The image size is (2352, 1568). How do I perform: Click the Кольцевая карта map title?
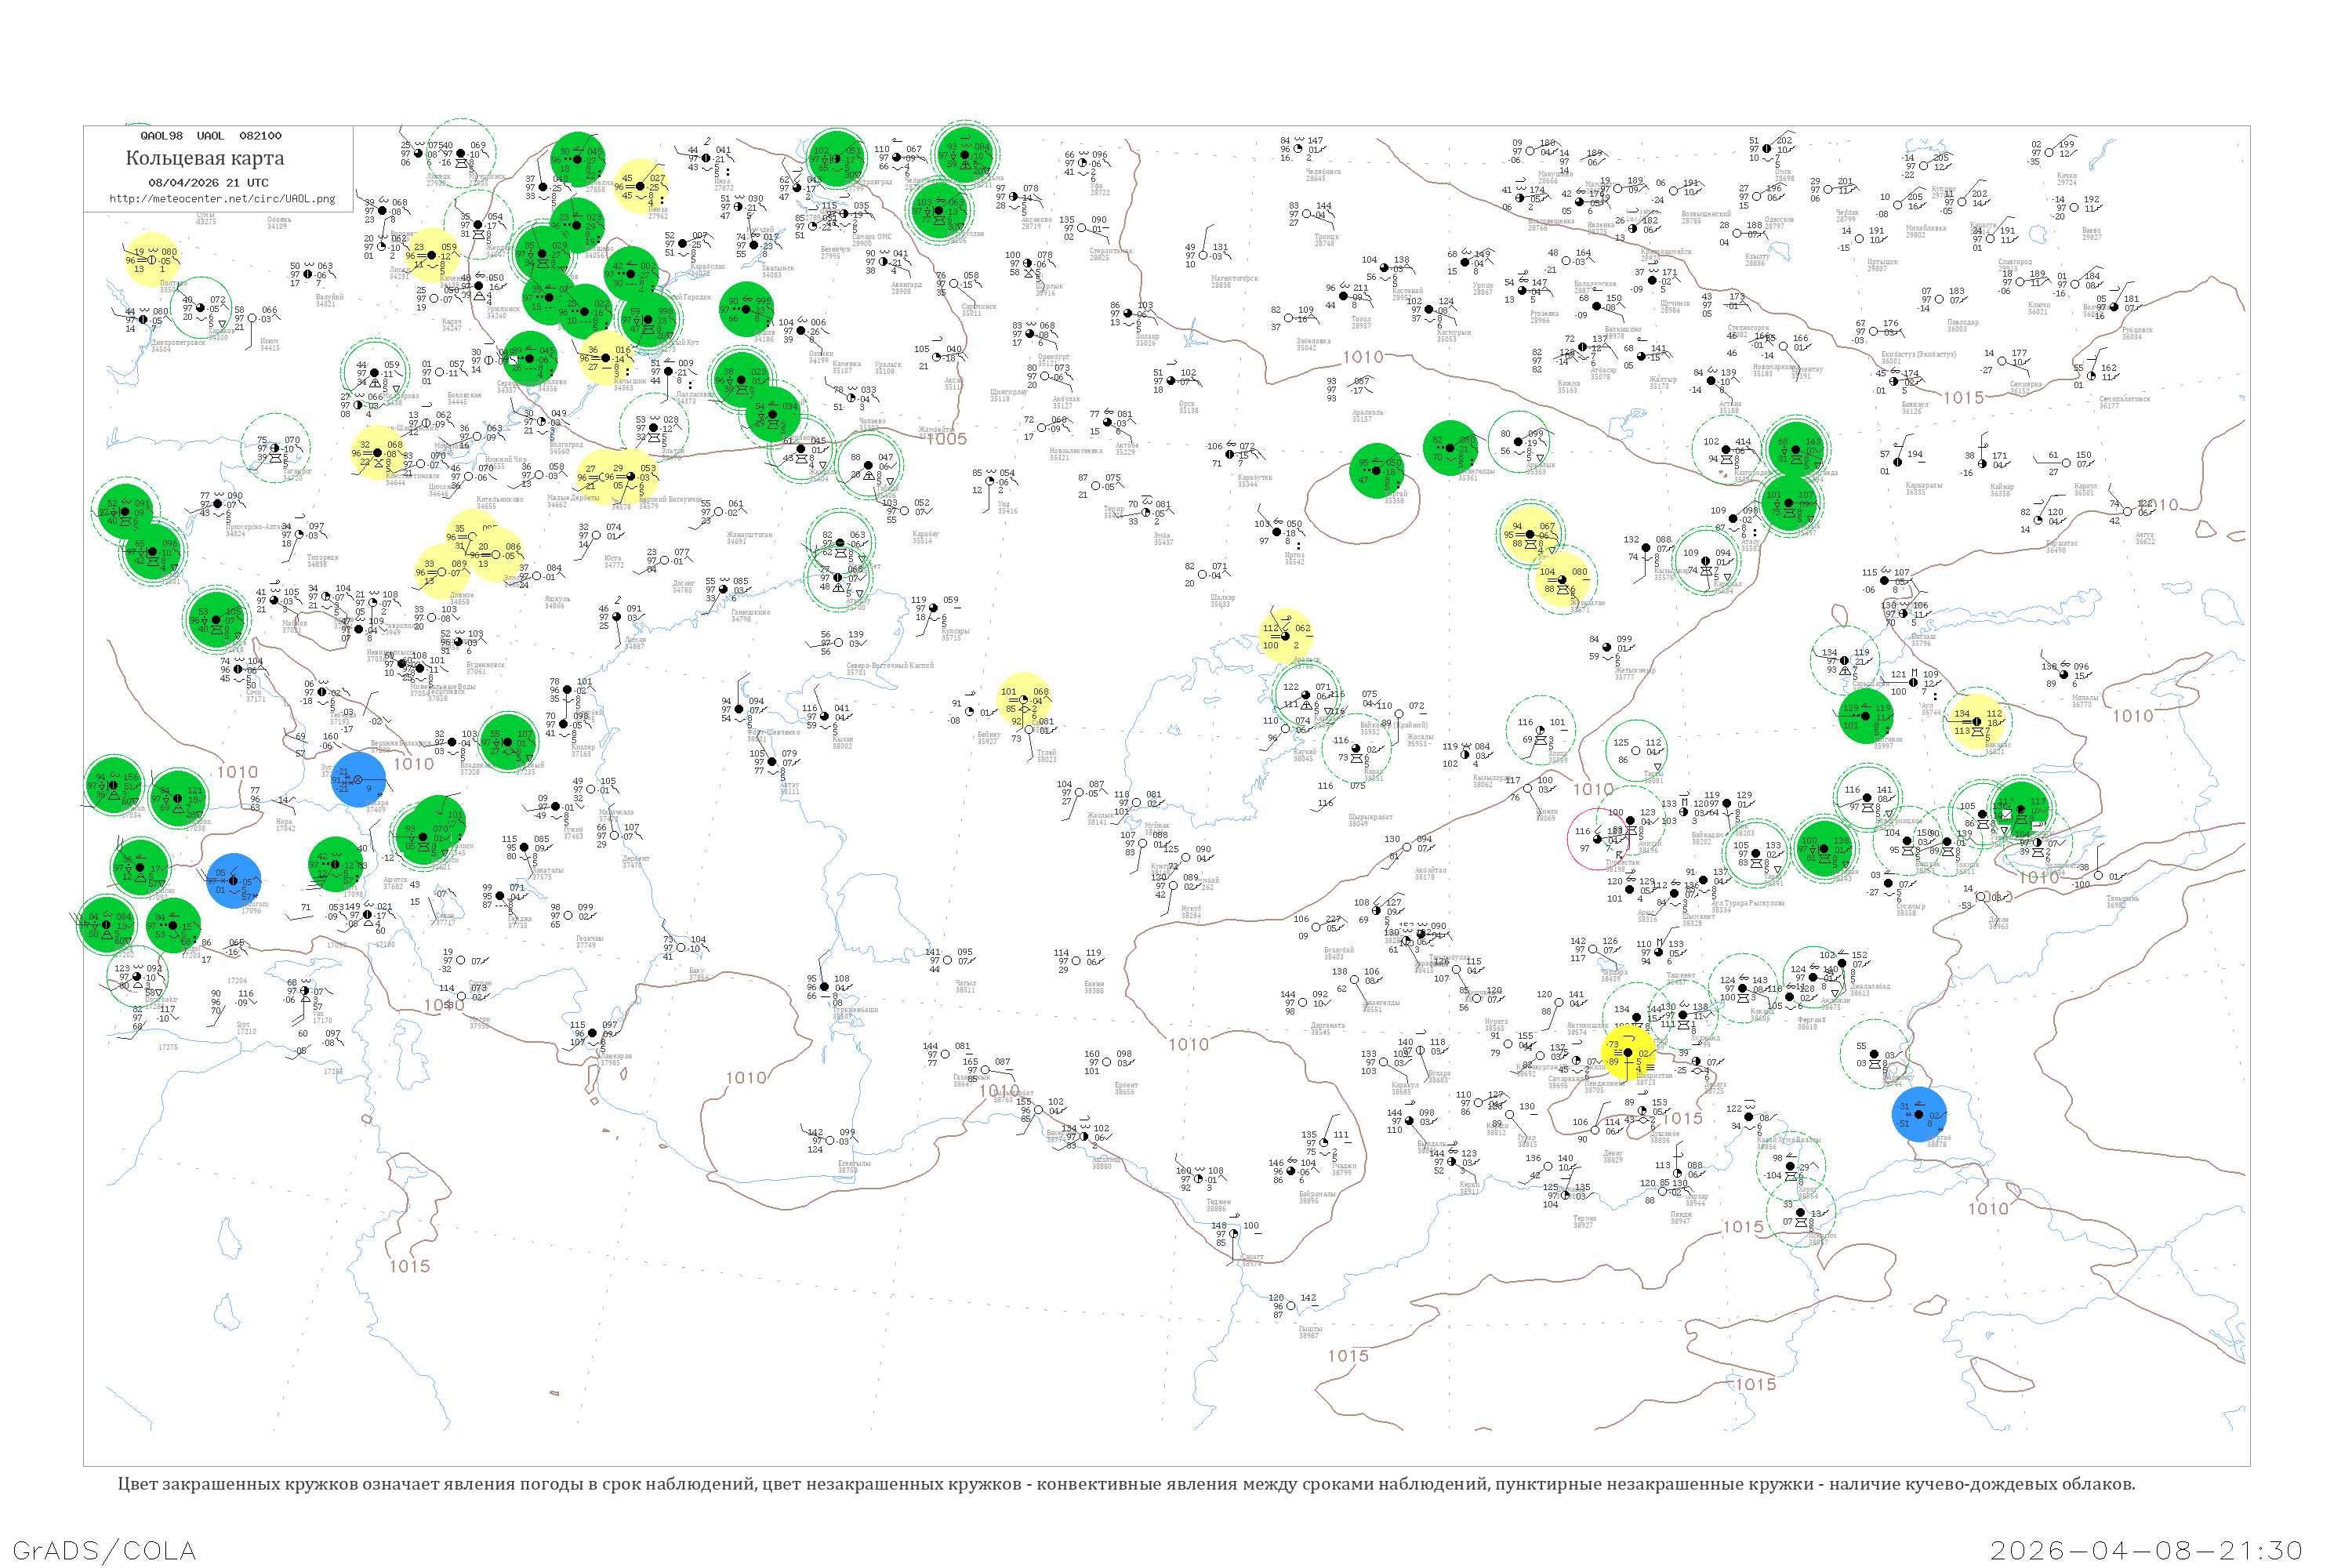[205, 158]
